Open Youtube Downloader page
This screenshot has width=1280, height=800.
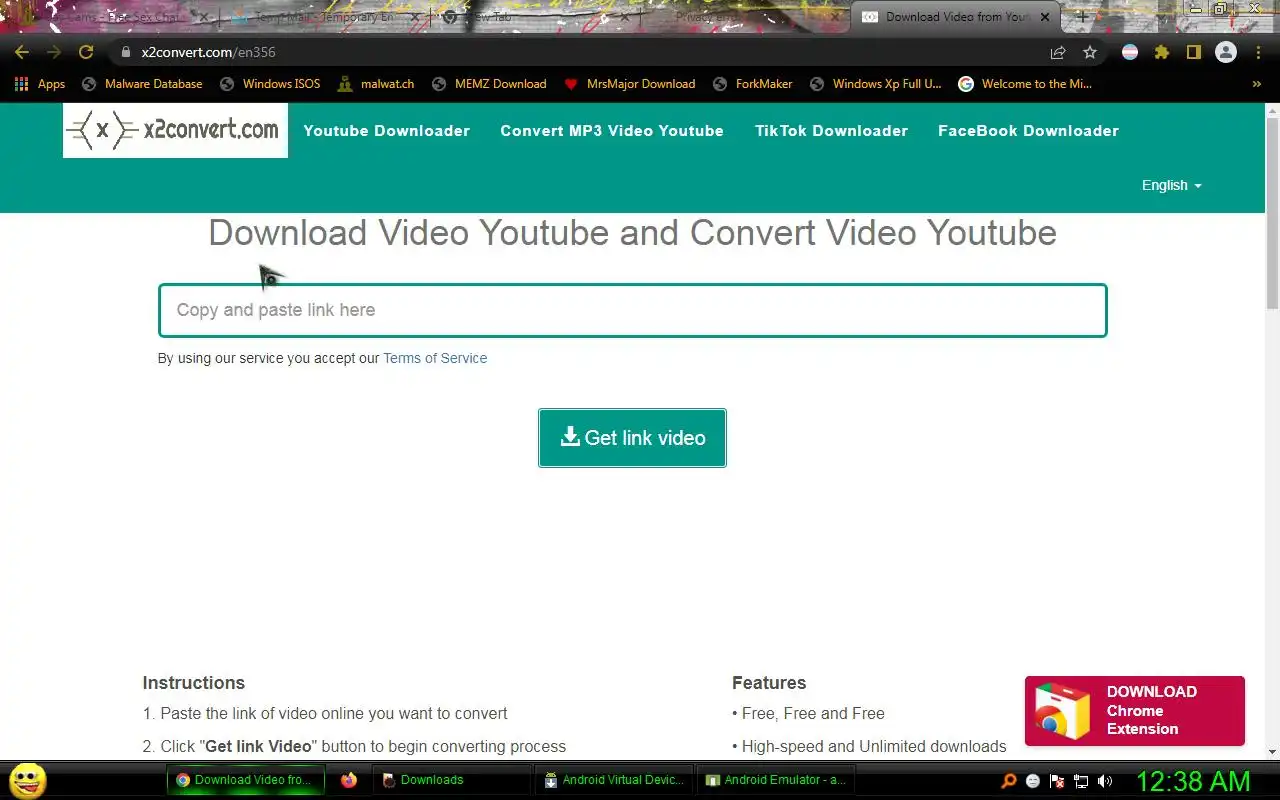(386, 131)
